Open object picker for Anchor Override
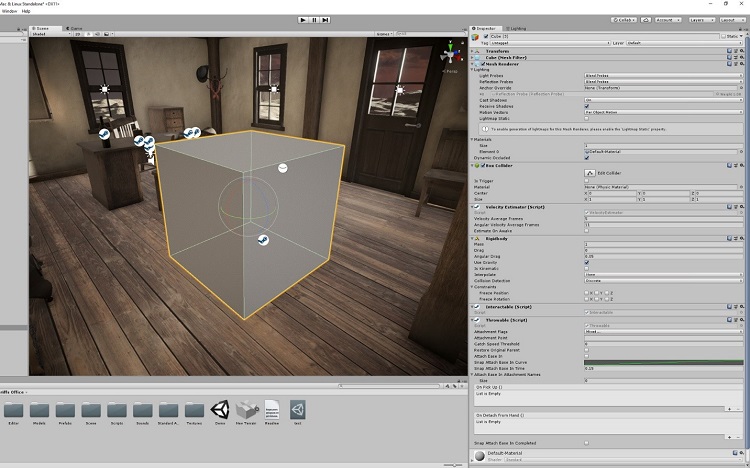 pyautogui.click(x=741, y=88)
